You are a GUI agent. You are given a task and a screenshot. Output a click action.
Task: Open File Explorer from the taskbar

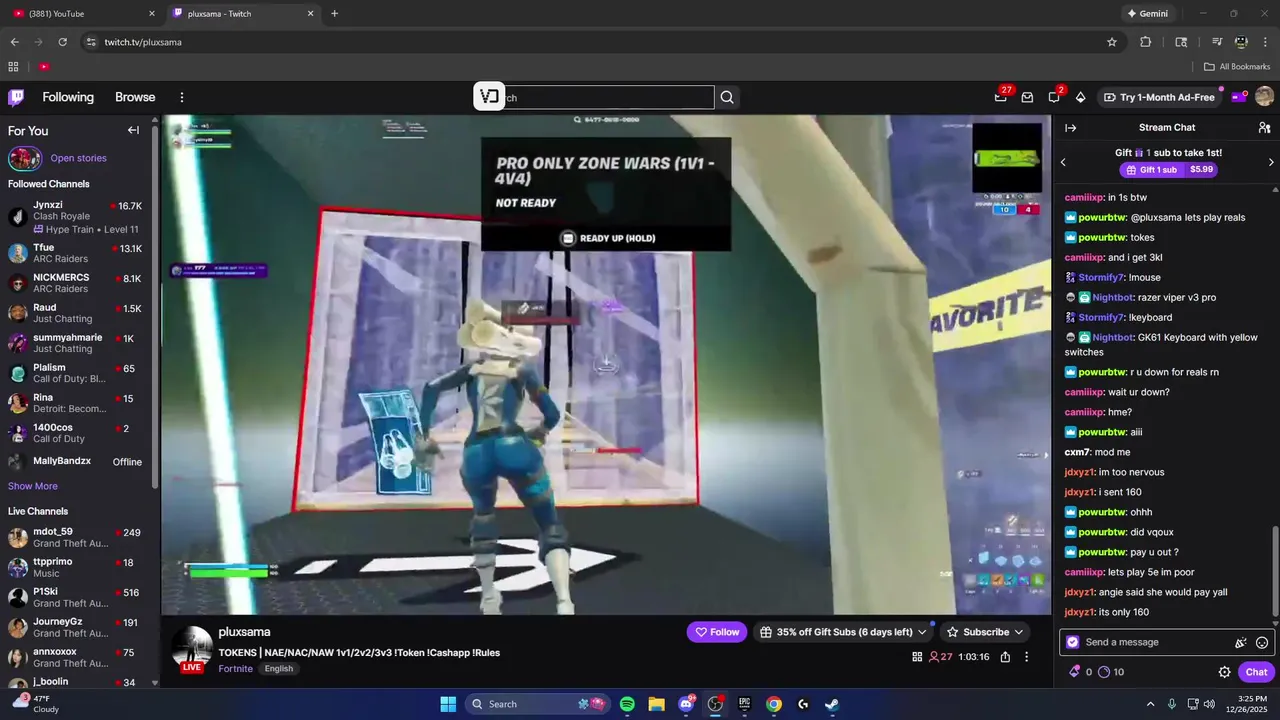point(656,704)
